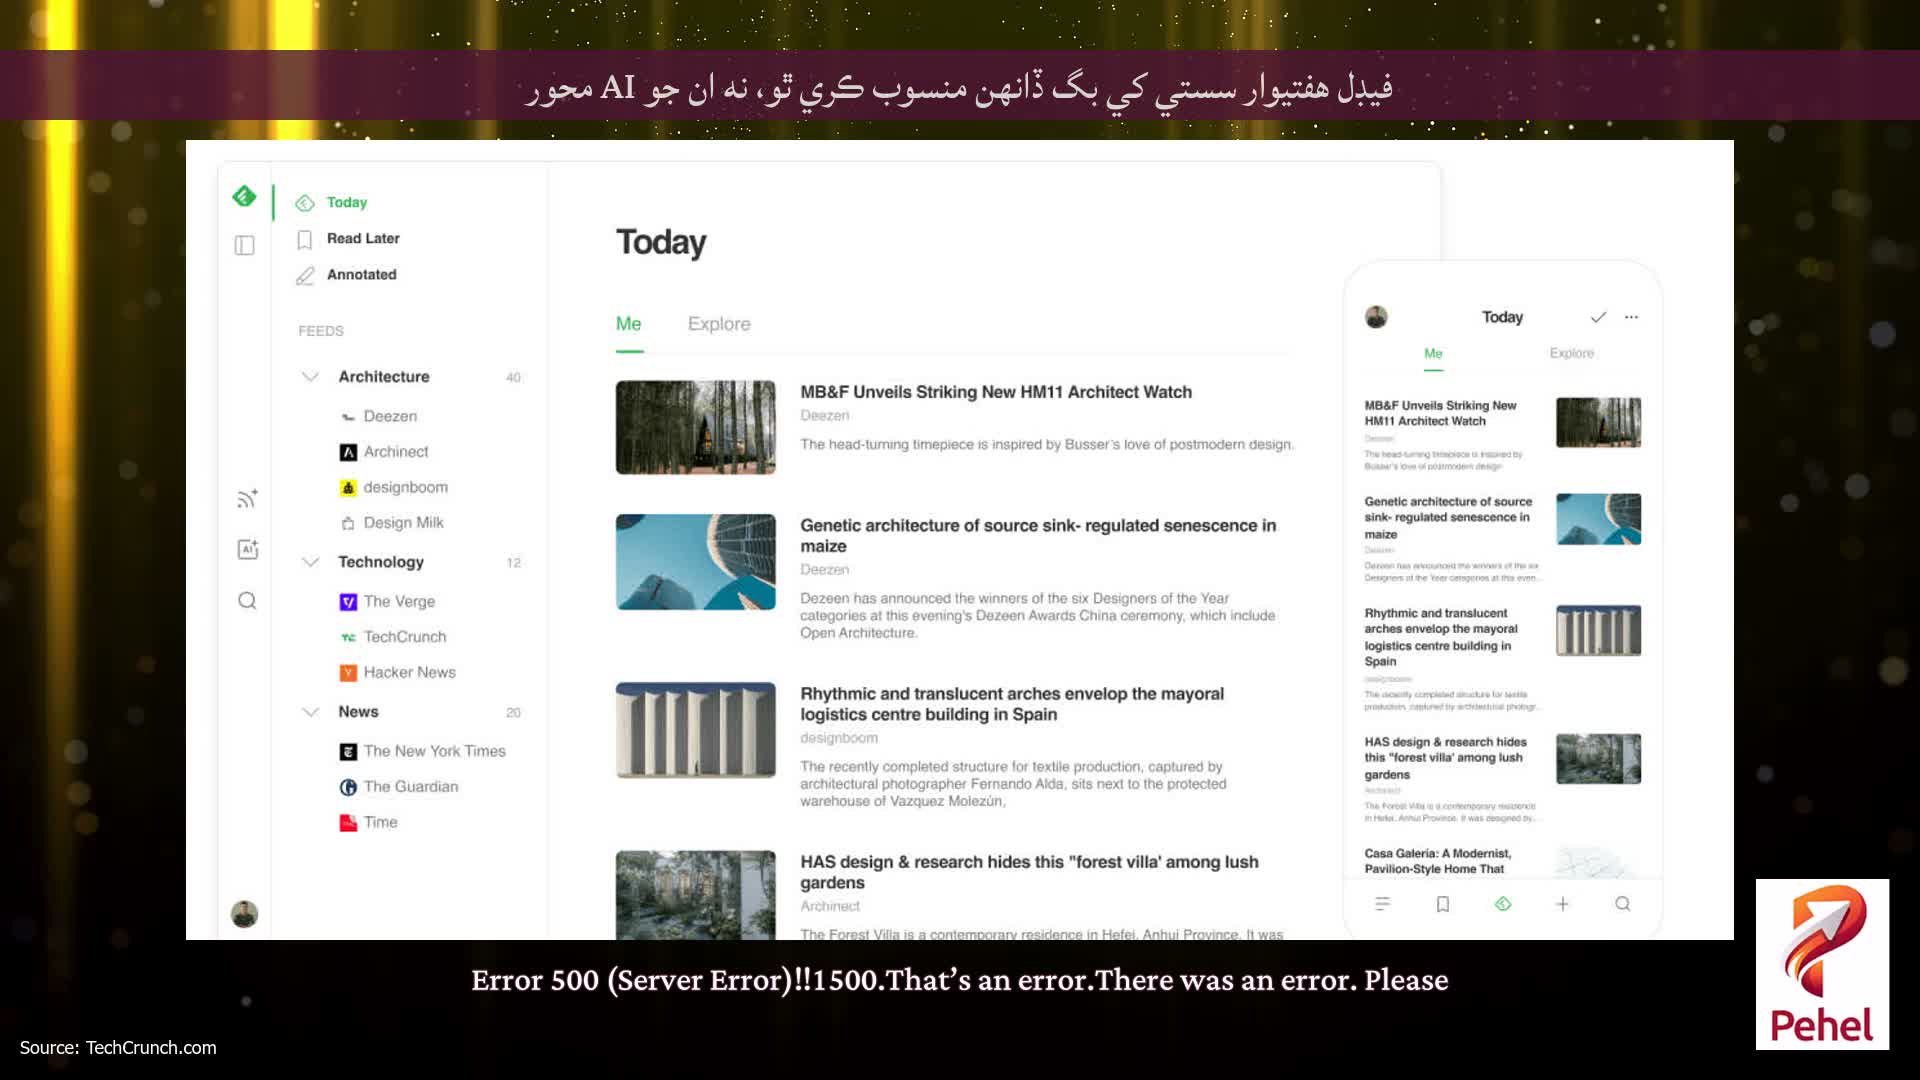
Task: Switch to the Me tab on desktop
Action: coord(629,324)
